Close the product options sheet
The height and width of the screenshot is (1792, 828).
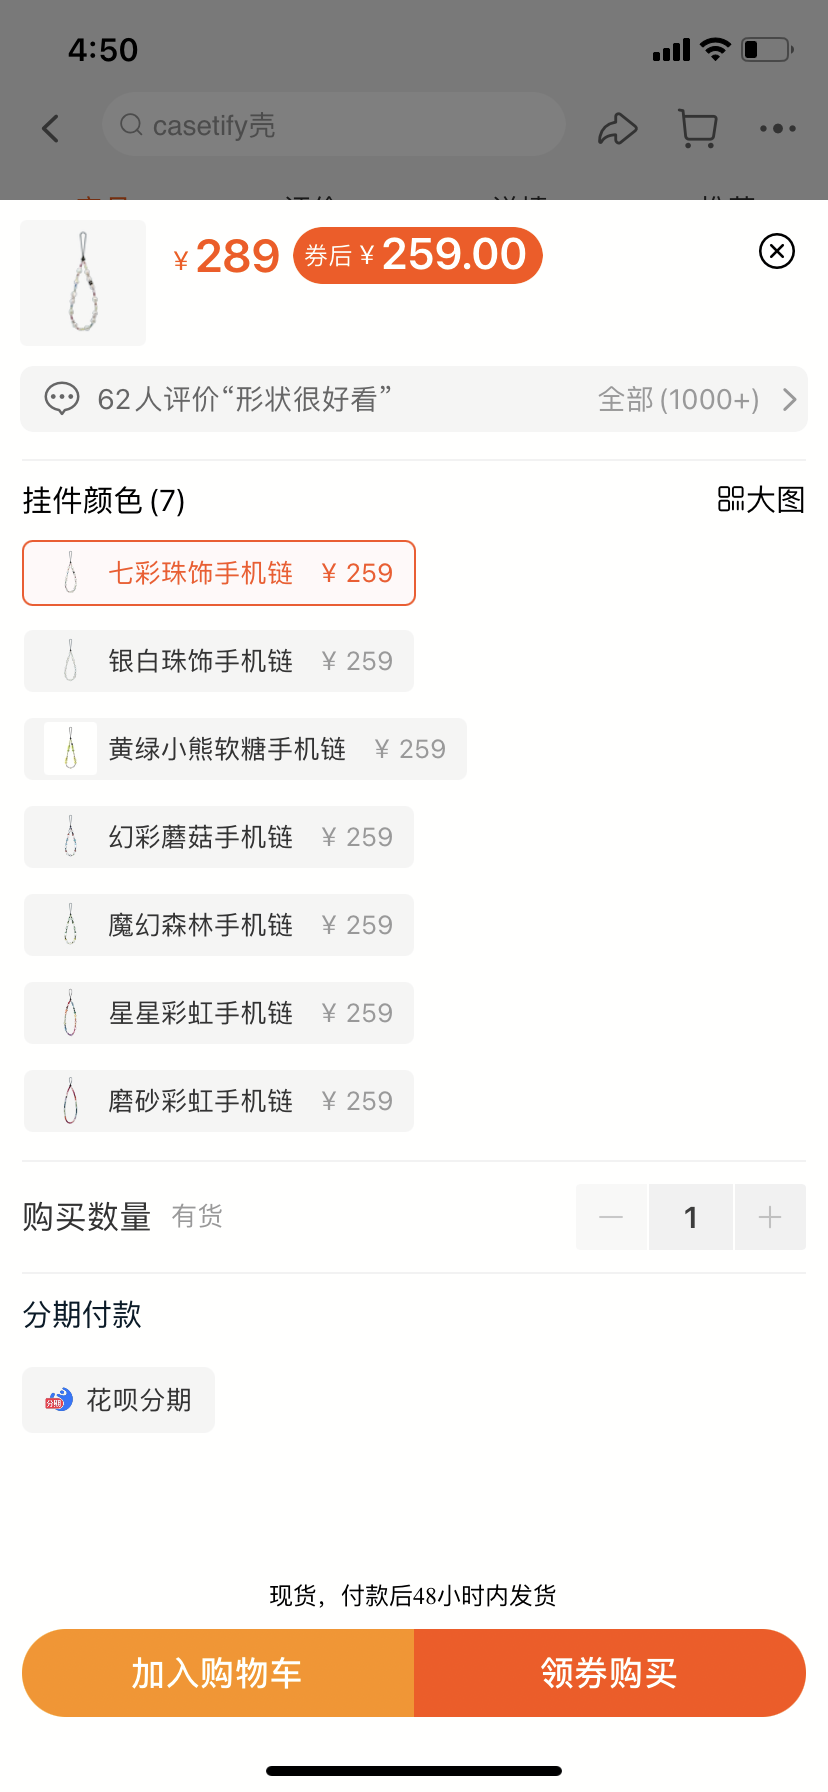[777, 251]
